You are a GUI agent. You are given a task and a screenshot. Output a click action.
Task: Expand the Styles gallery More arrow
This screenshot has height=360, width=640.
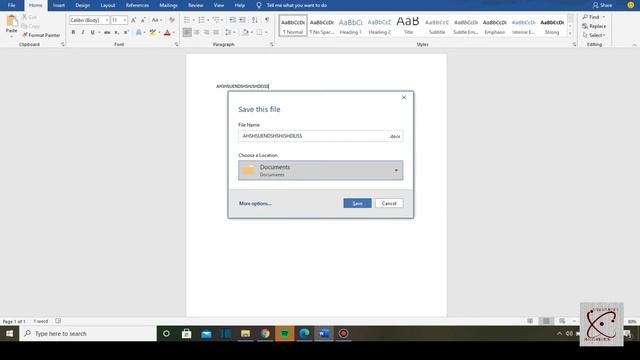pos(570,33)
